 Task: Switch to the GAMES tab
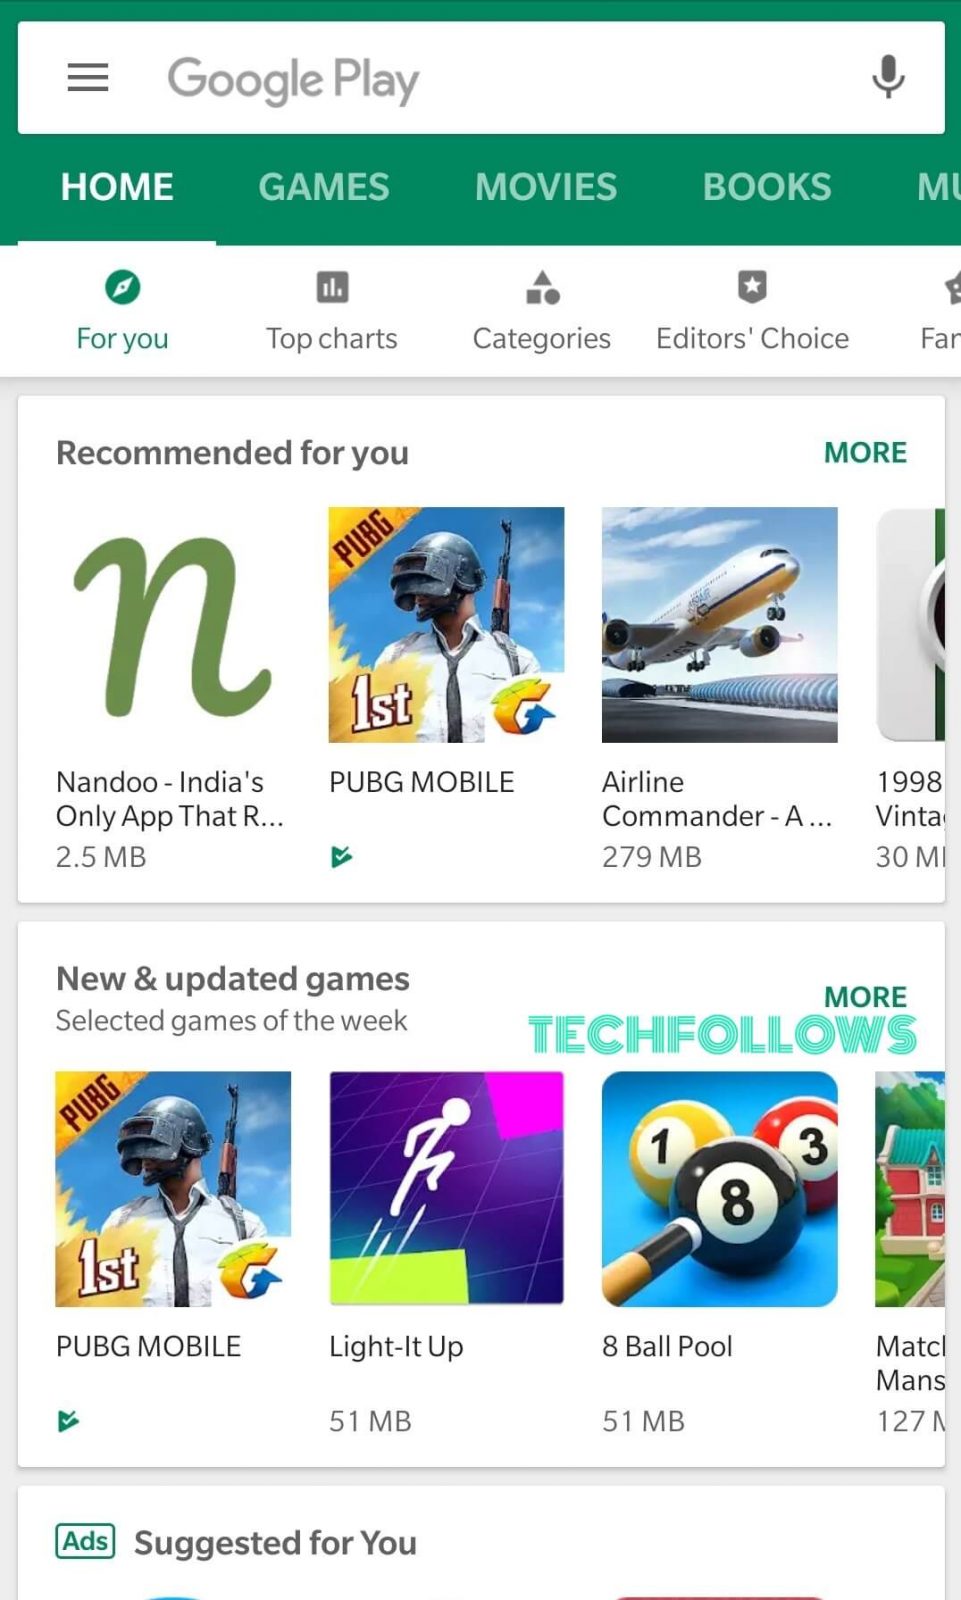324,187
